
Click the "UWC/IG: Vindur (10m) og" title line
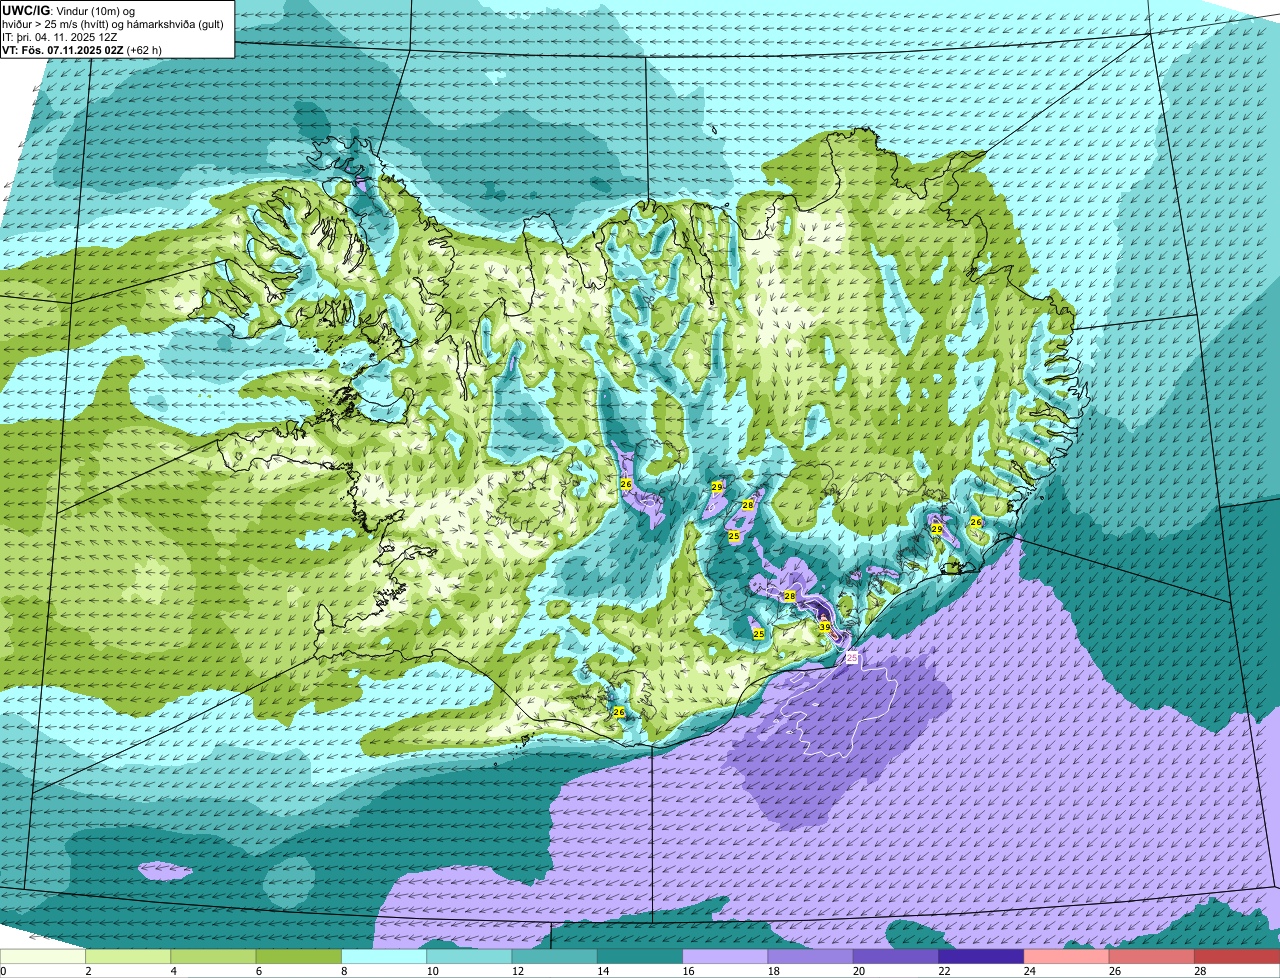tap(69, 10)
